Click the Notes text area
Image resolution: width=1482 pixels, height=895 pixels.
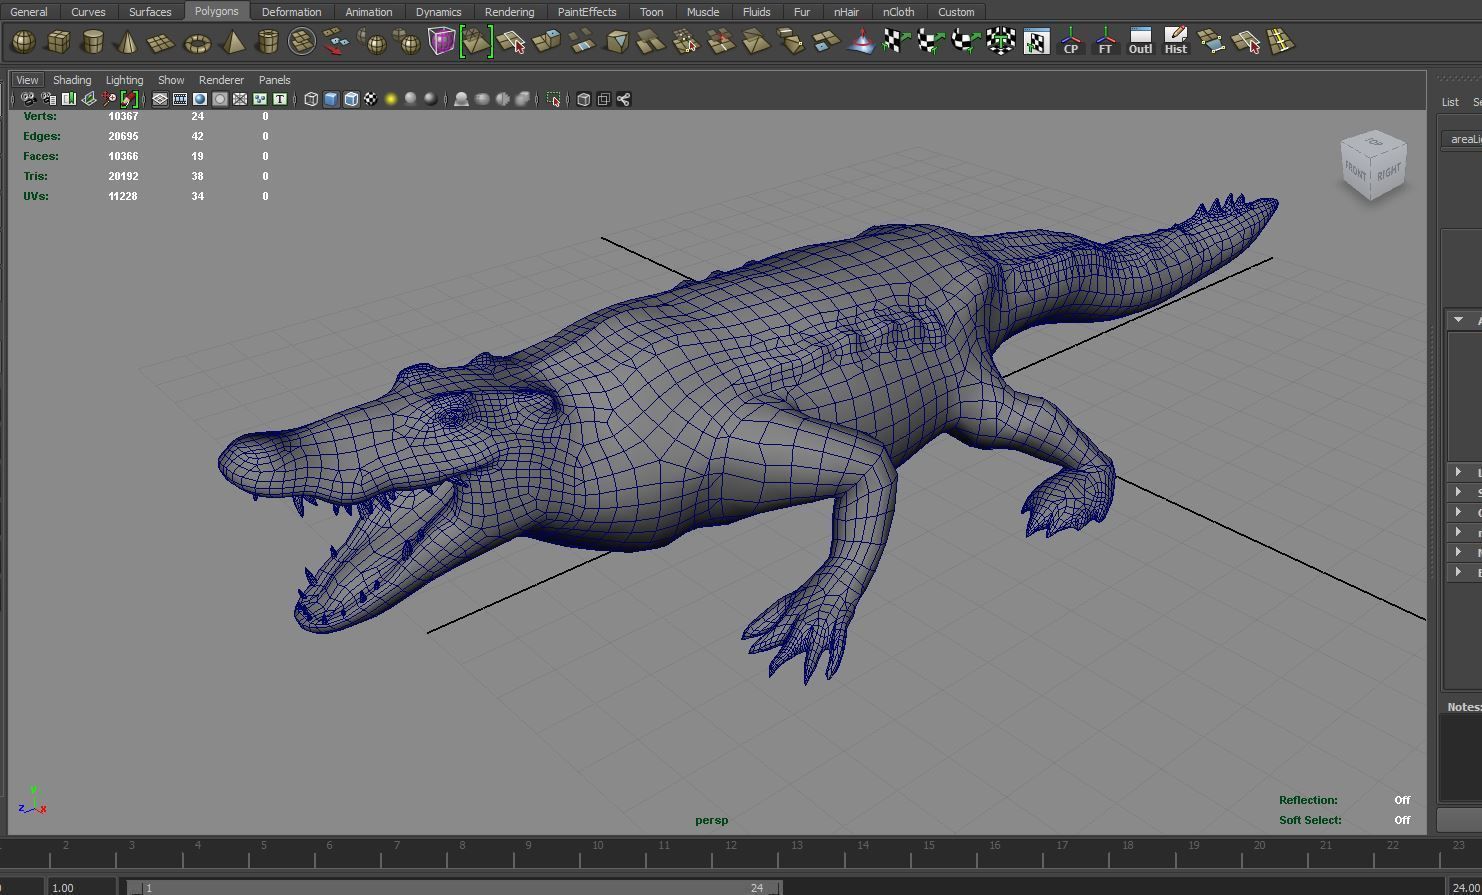[x=1460, y=758]
